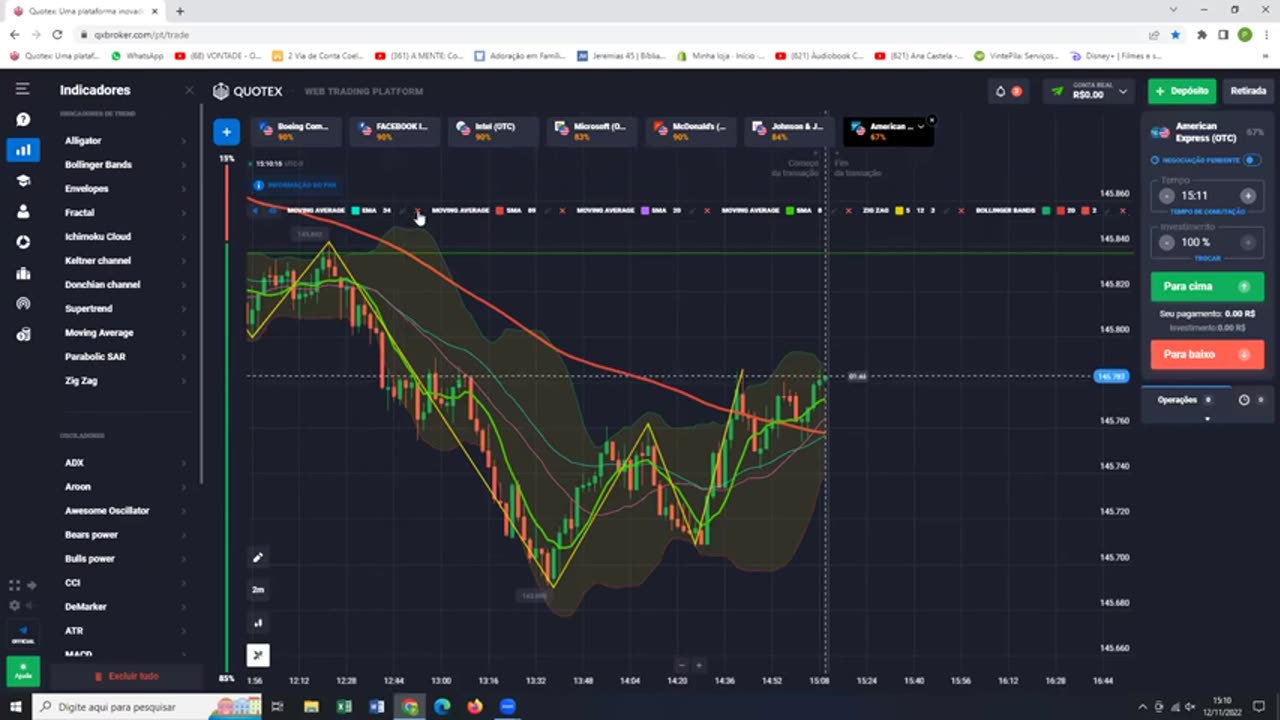Open the indicators compass tool button
This screenshot has width=1280, height=720.
[258, 655]
